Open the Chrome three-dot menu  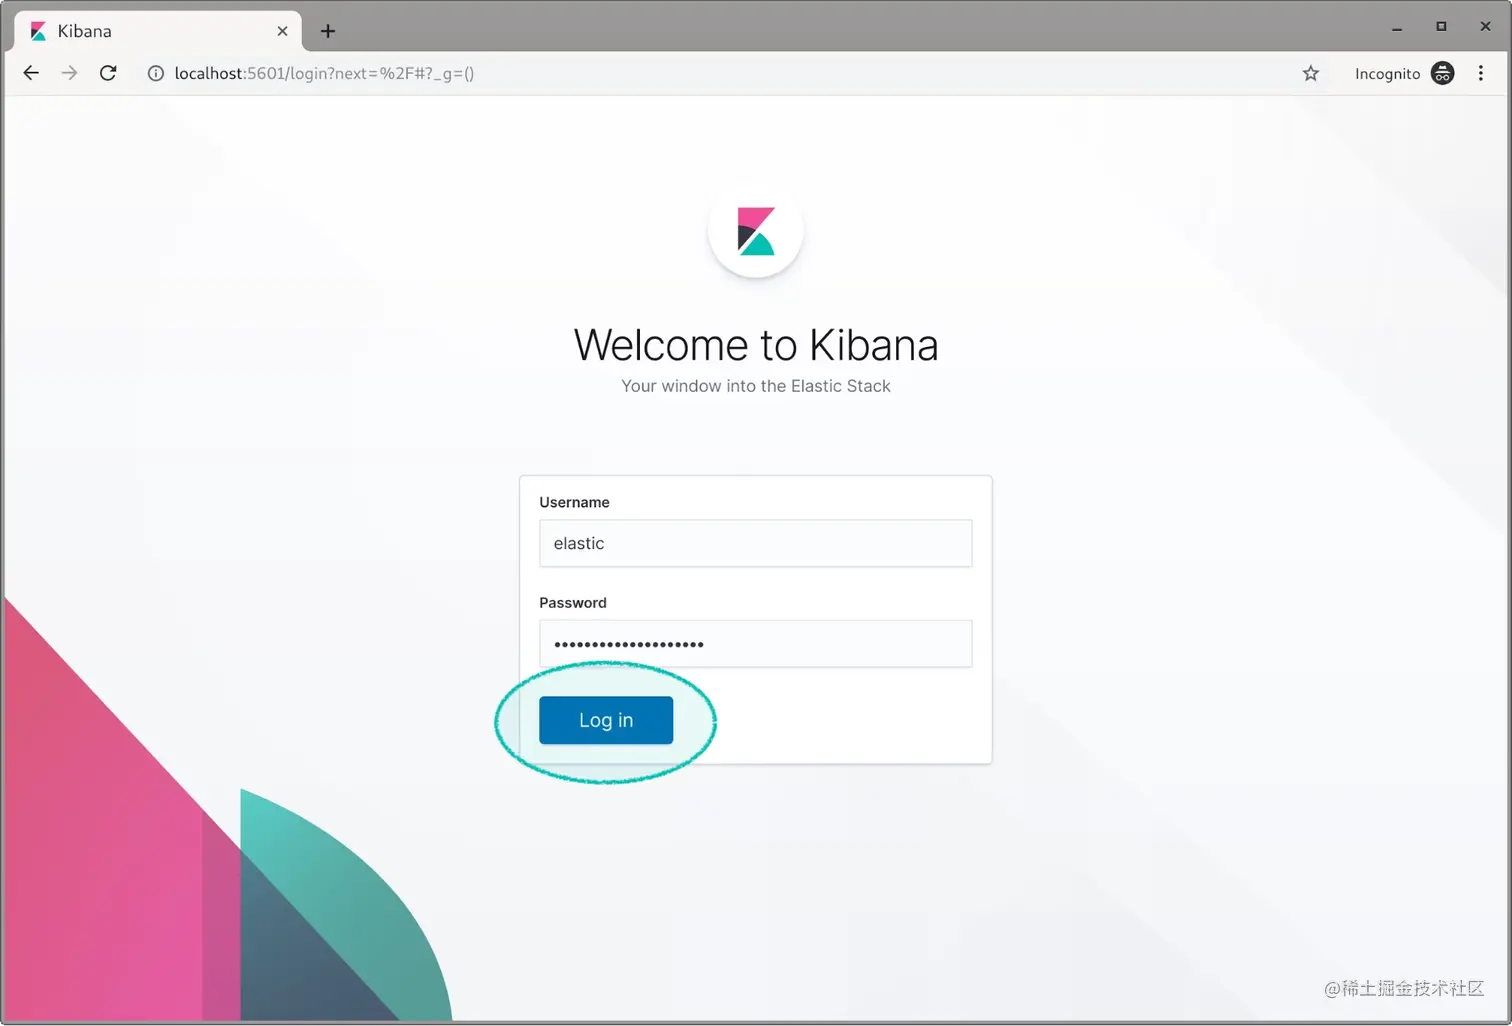pos(1482,73)
